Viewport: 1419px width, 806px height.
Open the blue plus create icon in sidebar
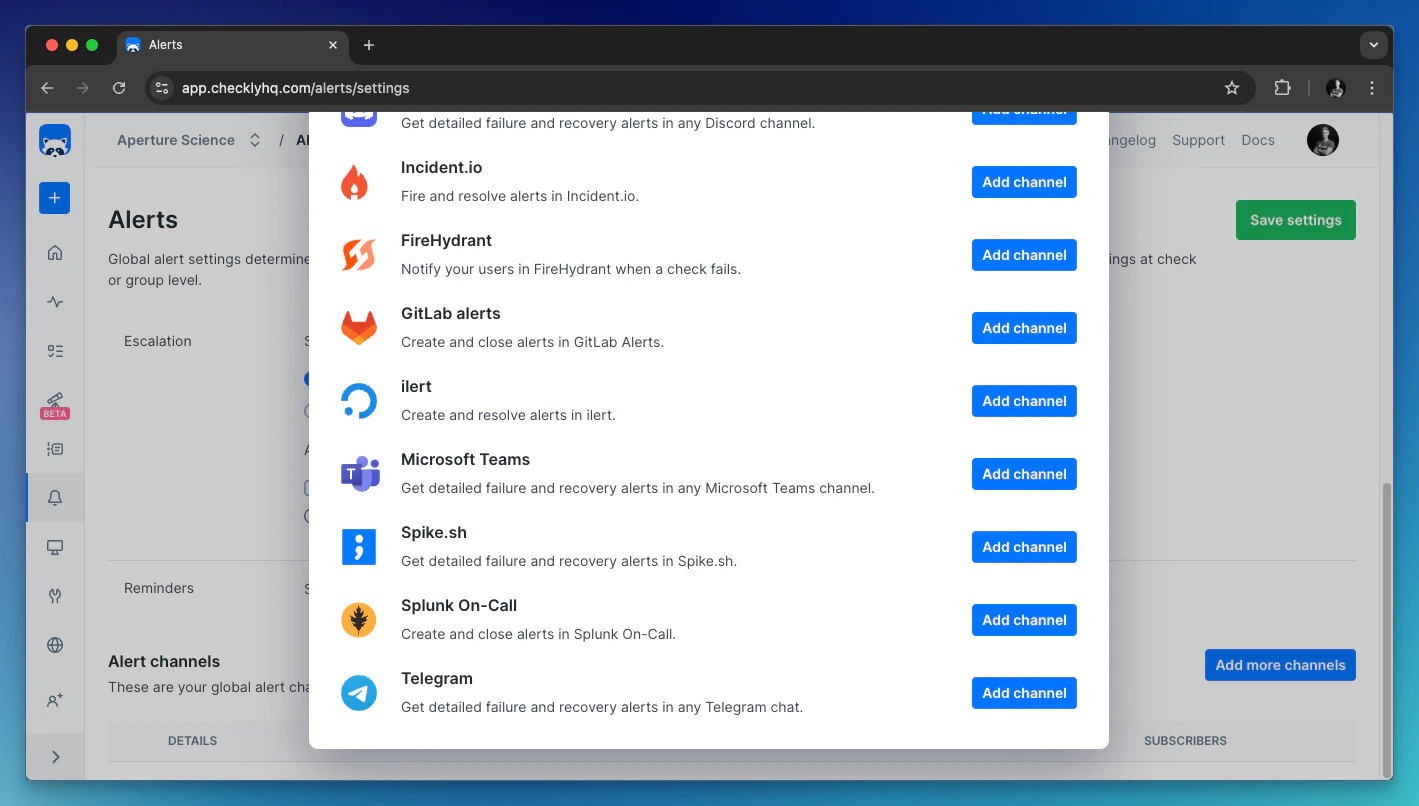54,198
